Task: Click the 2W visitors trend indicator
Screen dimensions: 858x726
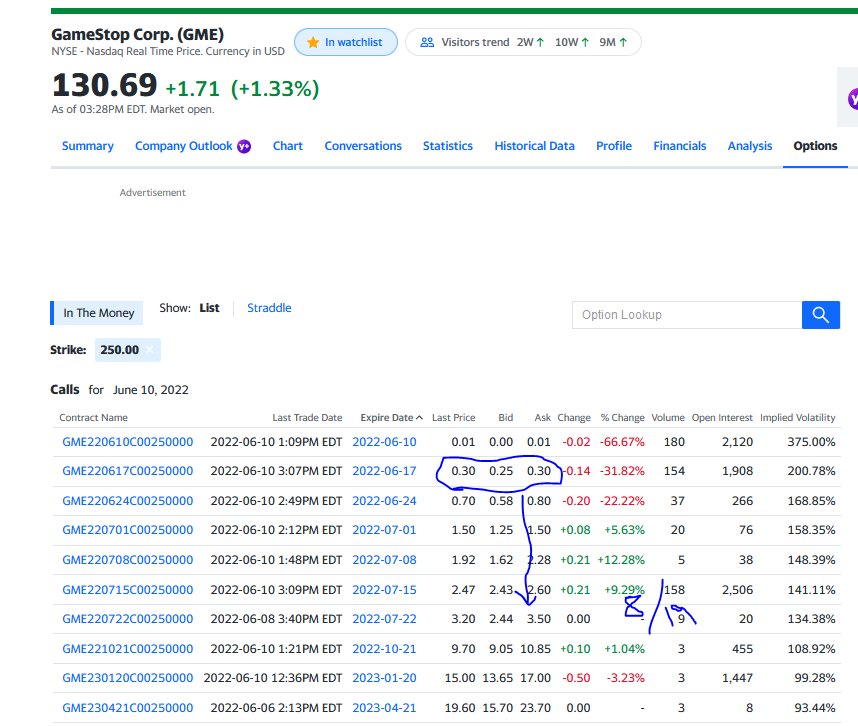Action: [x=530, y=42]
